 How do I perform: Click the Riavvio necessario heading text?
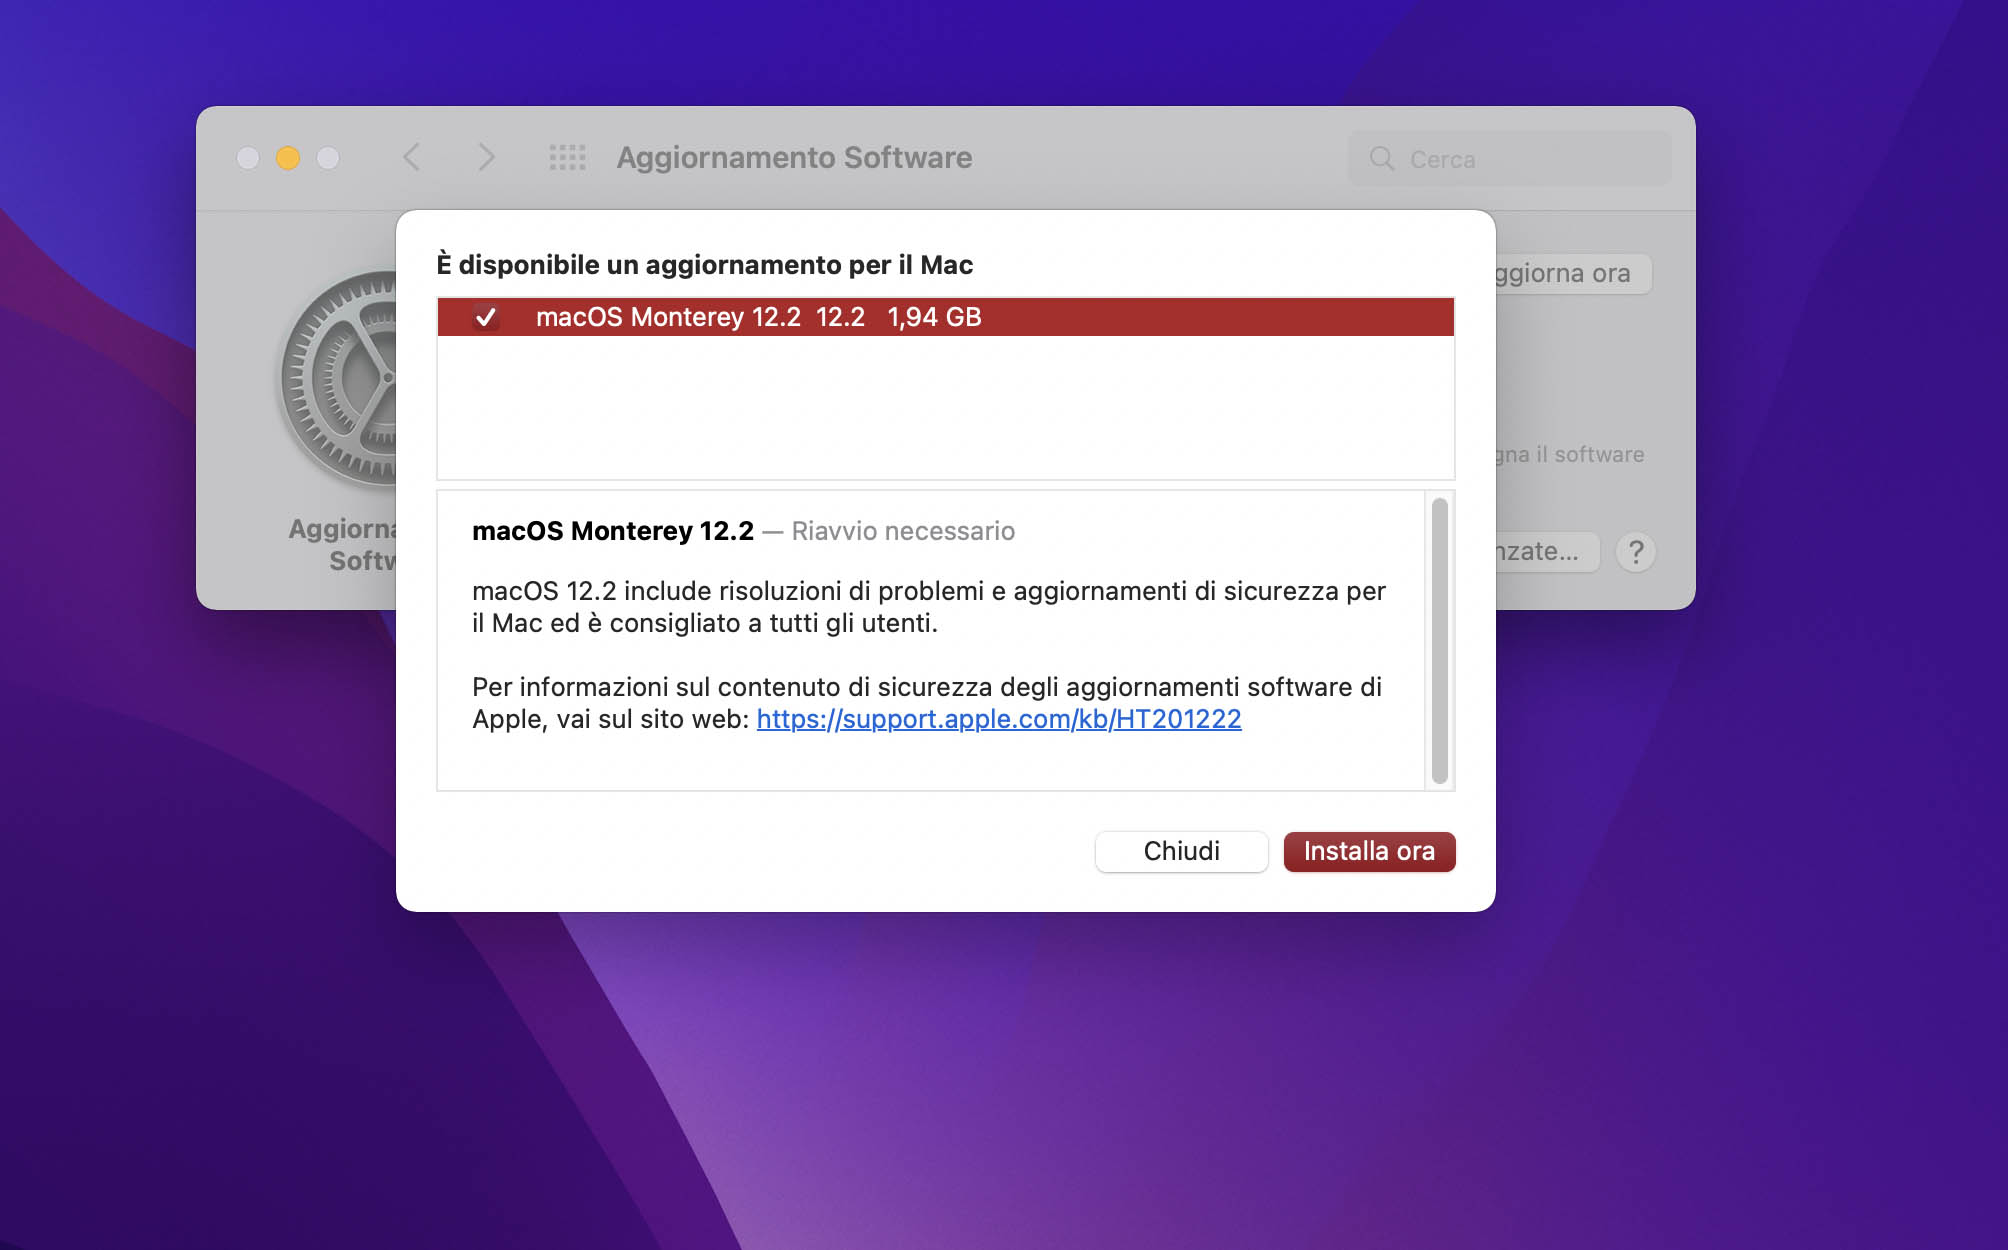coord(902,531)
